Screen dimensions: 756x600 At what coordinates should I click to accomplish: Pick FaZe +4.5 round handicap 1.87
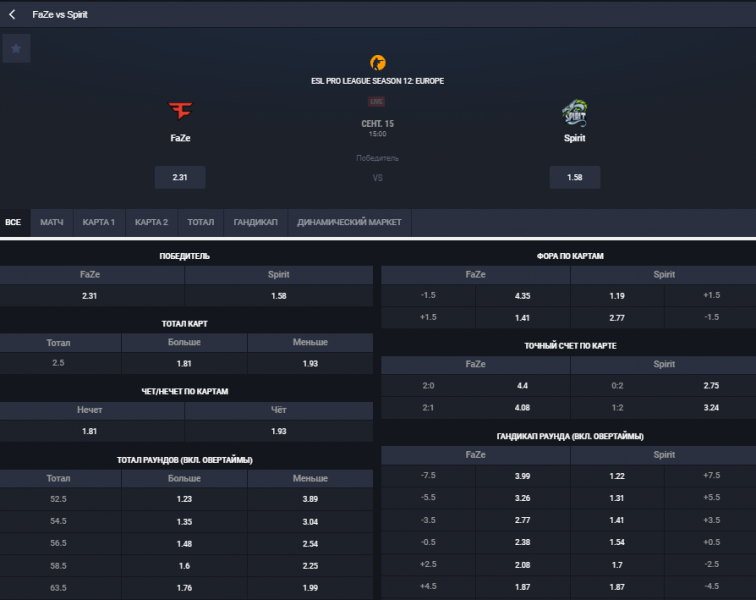pyautogui.click(x=523, y=587)
